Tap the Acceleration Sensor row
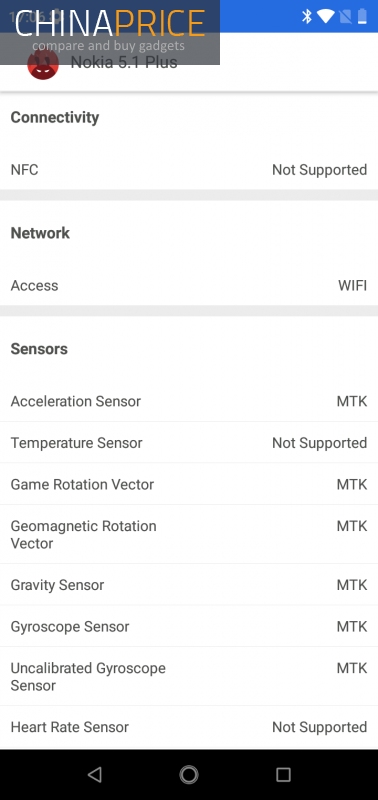The height and width of the screenshot is (800, 378). click(189, 401)
